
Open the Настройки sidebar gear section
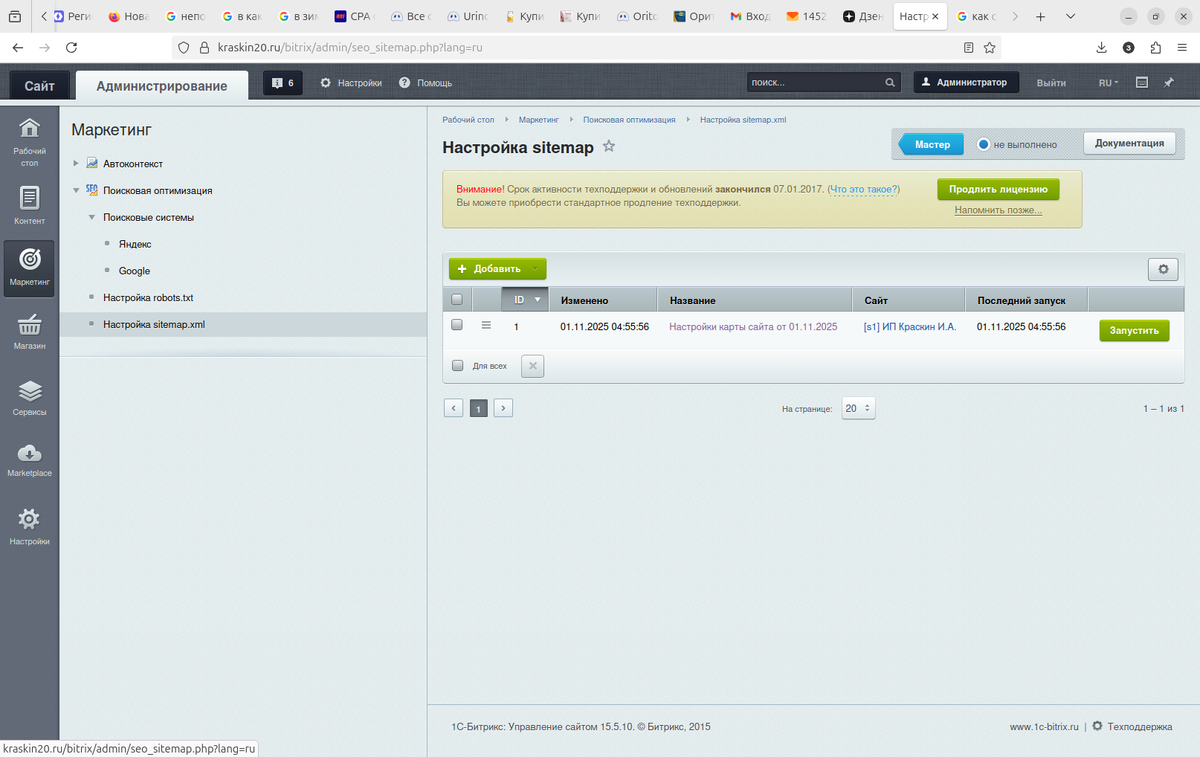29,527
